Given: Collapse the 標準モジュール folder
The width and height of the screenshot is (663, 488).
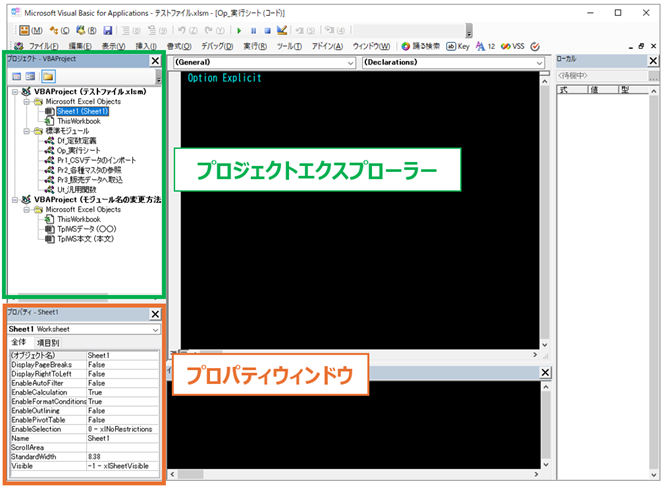Looking at the screenshot, I should pyautogui.click(x=27, y=131).
